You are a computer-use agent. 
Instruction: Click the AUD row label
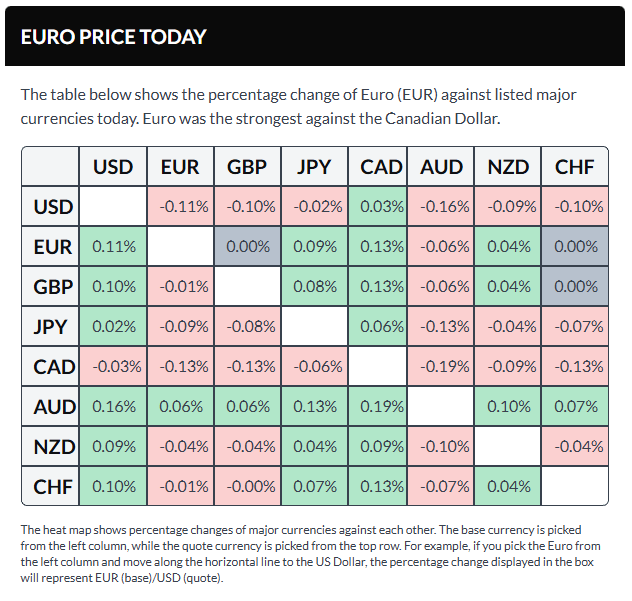click(x=52, y=407)
